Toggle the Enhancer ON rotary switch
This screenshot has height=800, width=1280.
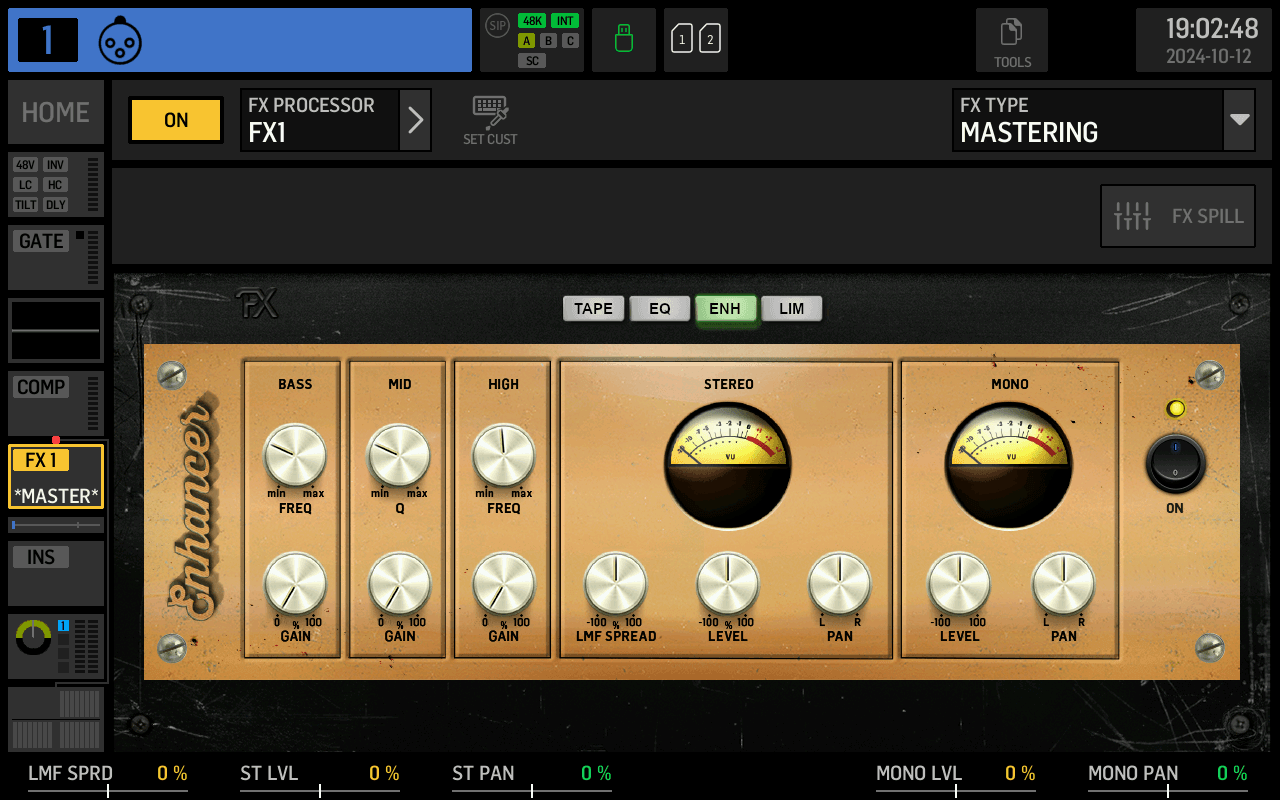1175,464
